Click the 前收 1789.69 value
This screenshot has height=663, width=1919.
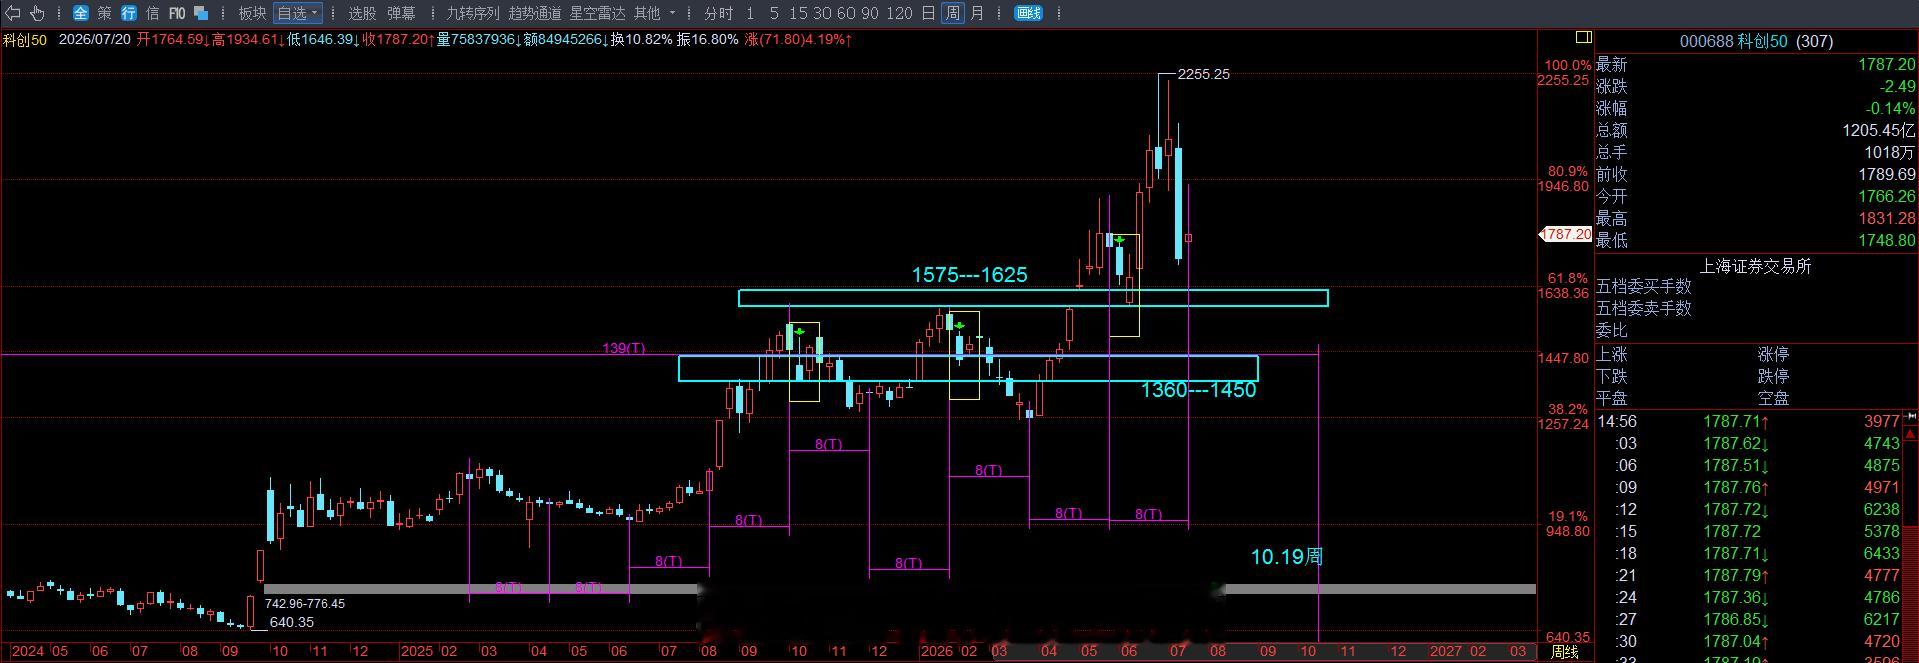tap(1886, 174)
